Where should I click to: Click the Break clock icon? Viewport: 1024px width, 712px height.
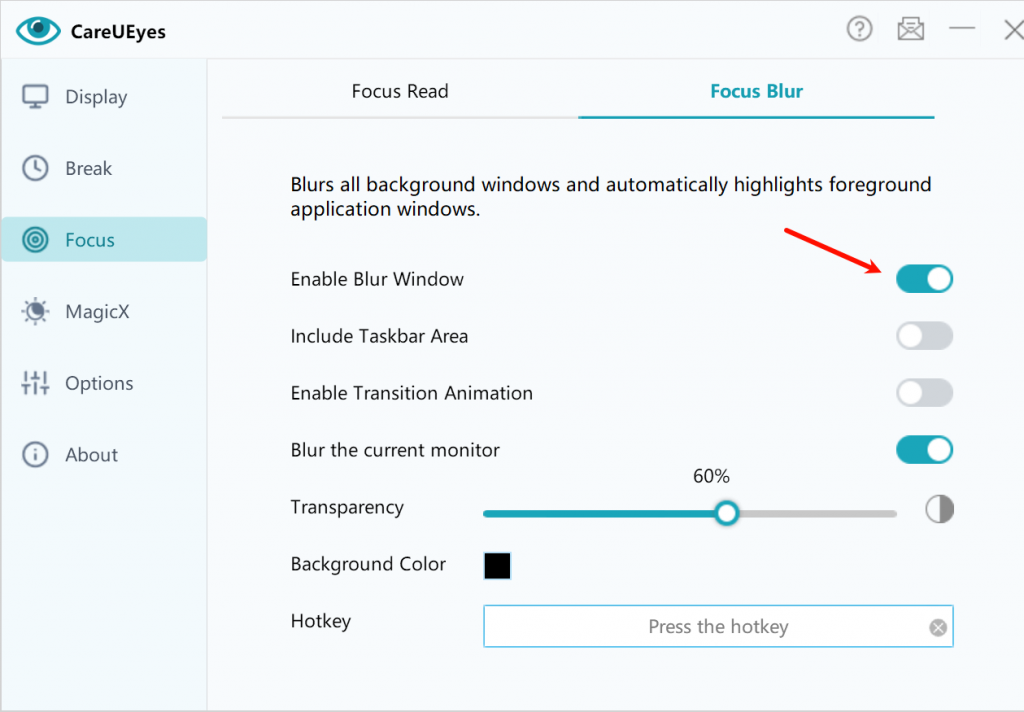(x=35, y=168)
